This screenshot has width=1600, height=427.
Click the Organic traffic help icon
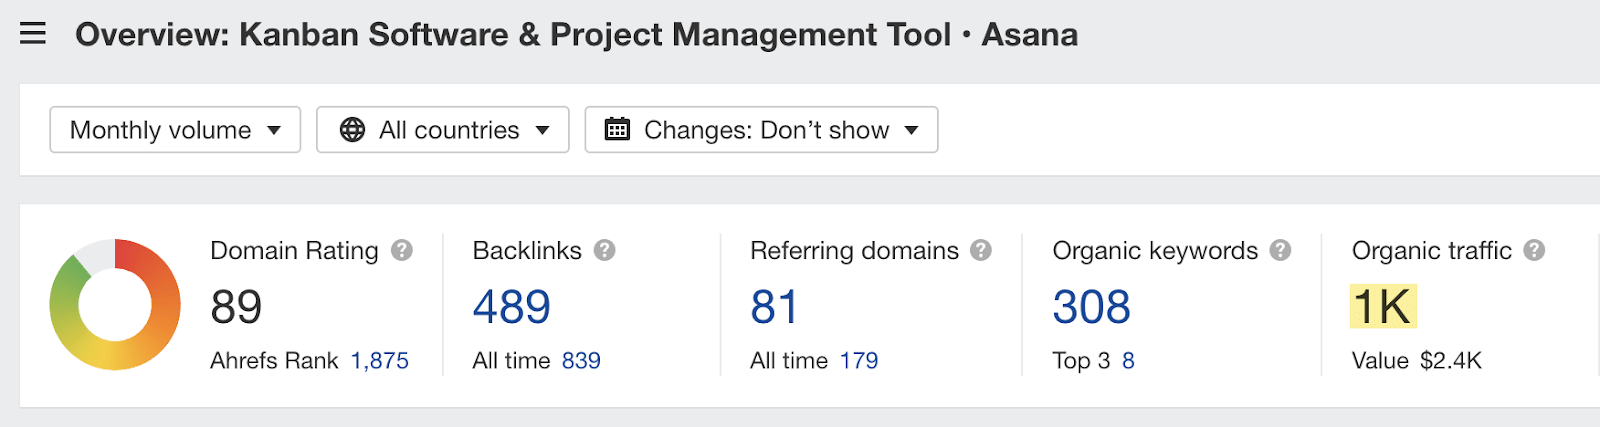[x=1534, y=250]
